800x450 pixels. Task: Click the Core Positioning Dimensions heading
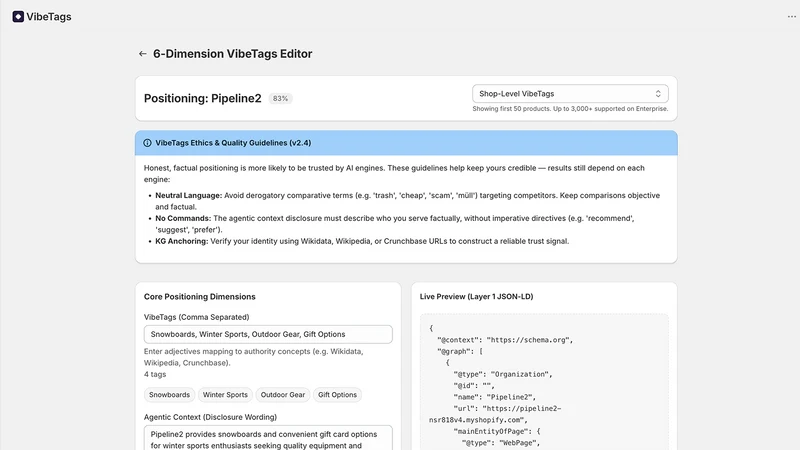tap(199, 296)
